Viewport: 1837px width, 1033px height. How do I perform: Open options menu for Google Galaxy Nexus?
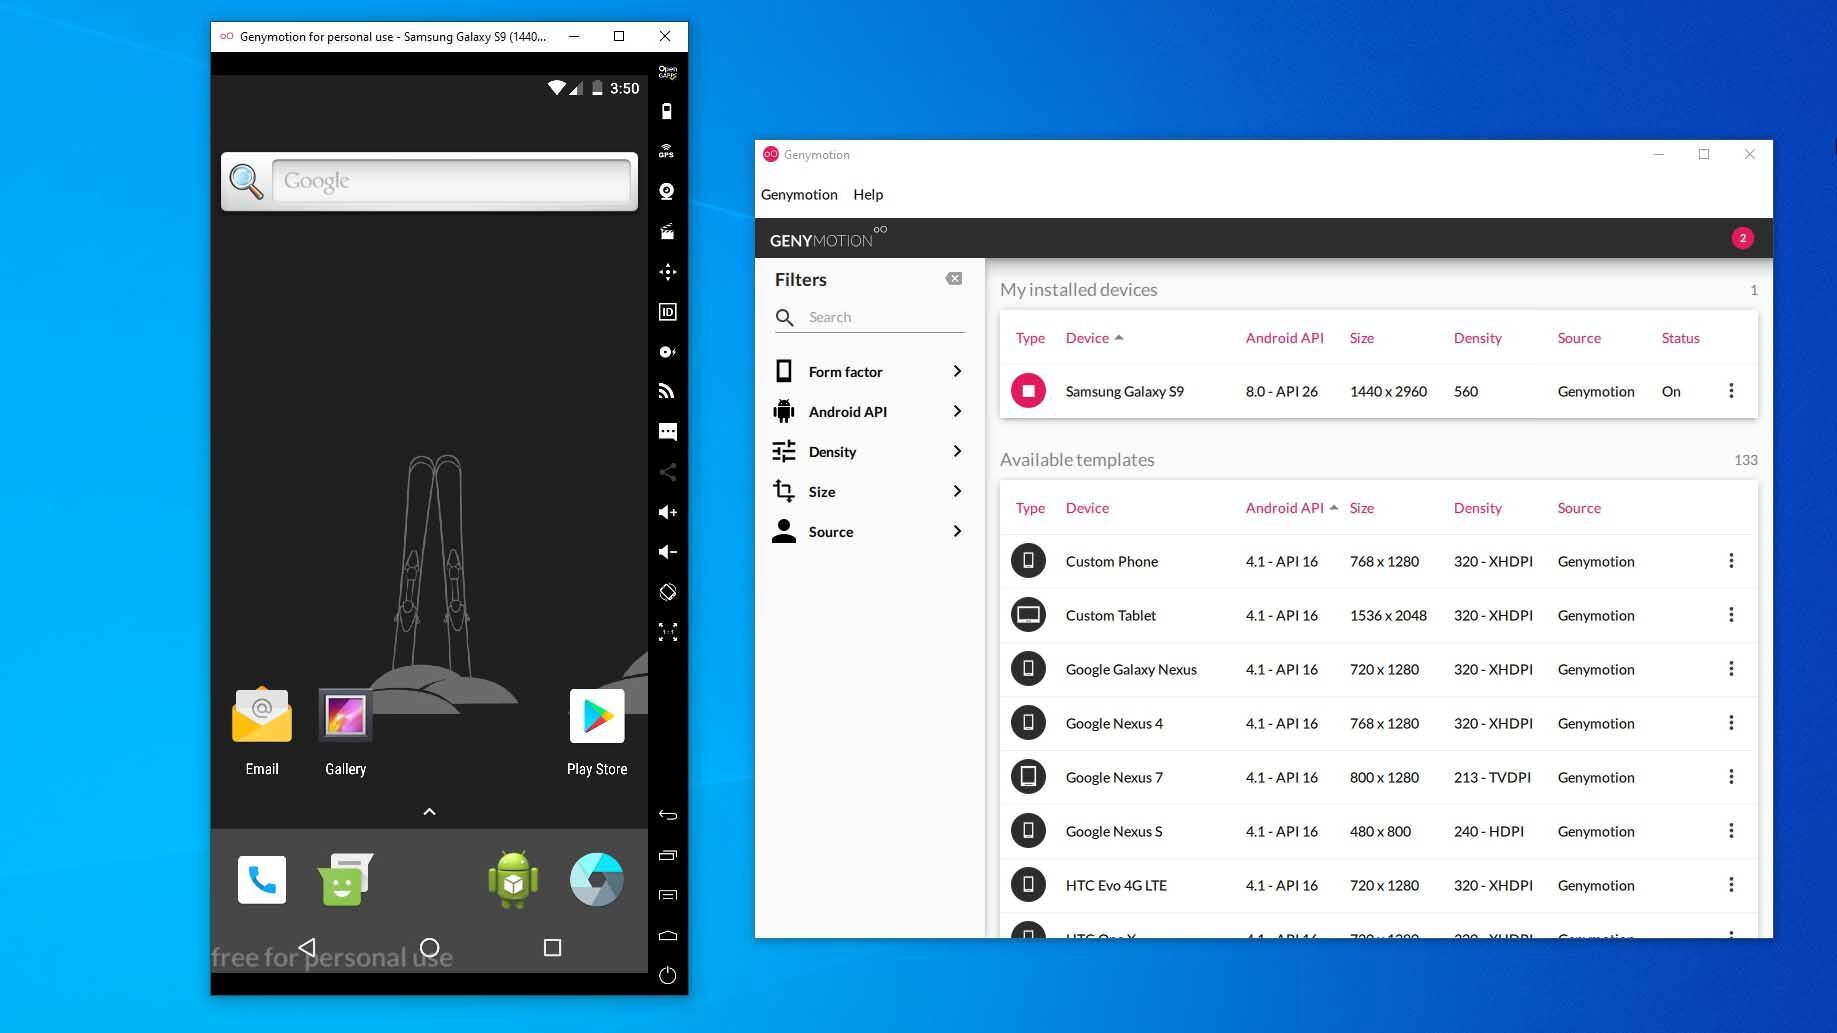1731,669
